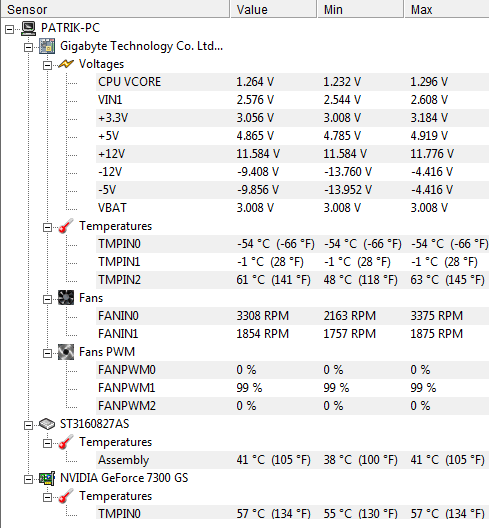Click the Fans PWM icon
Screen dimensions: 489x530
66,352
